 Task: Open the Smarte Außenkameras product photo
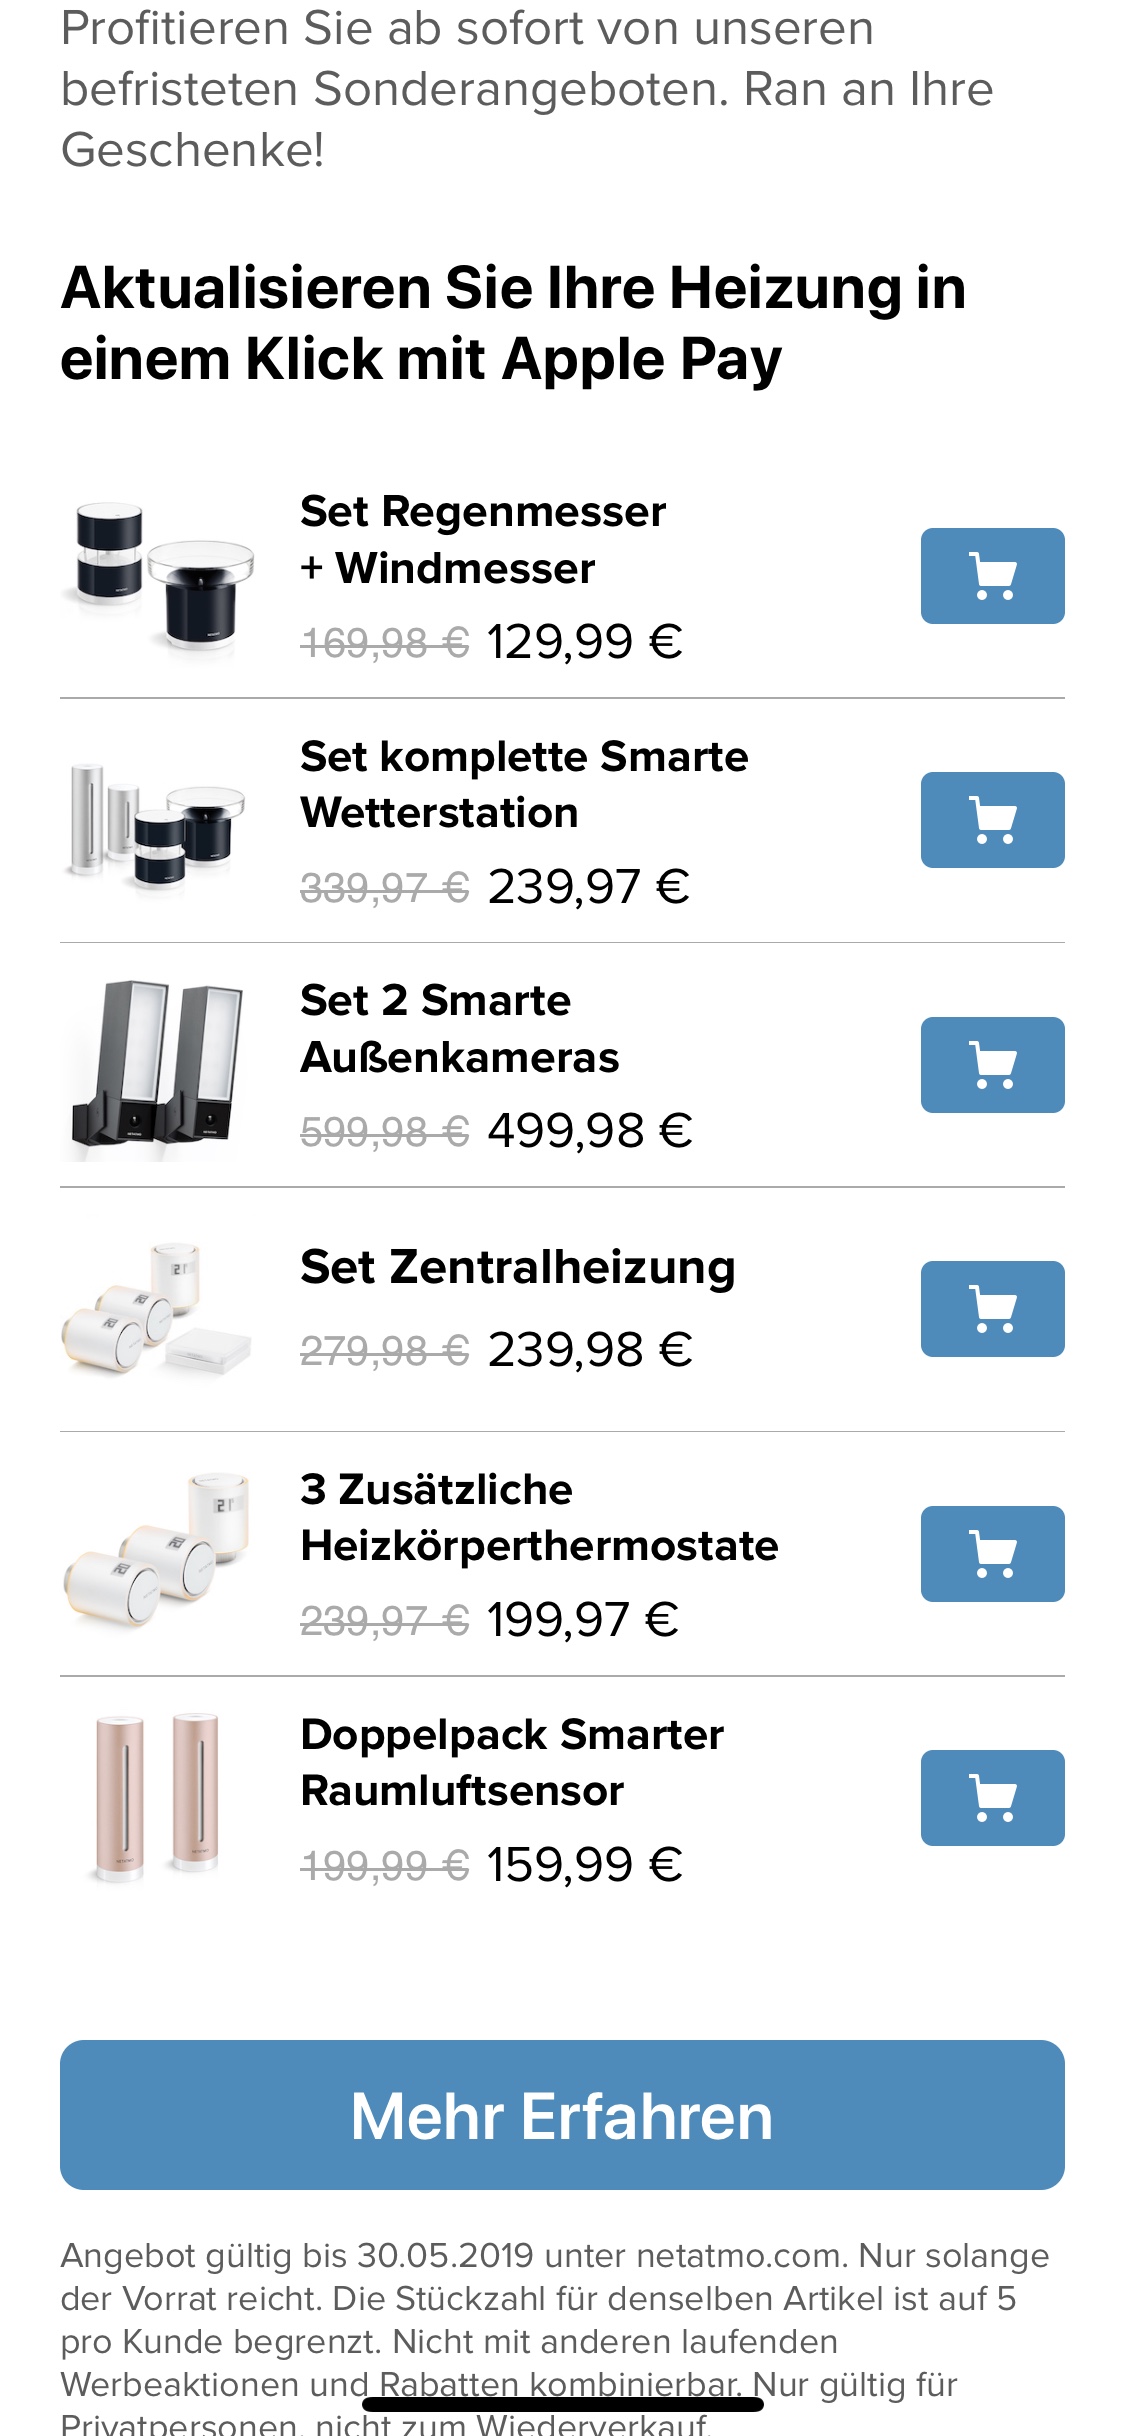pyautogui.click(x=157, y=1066)
